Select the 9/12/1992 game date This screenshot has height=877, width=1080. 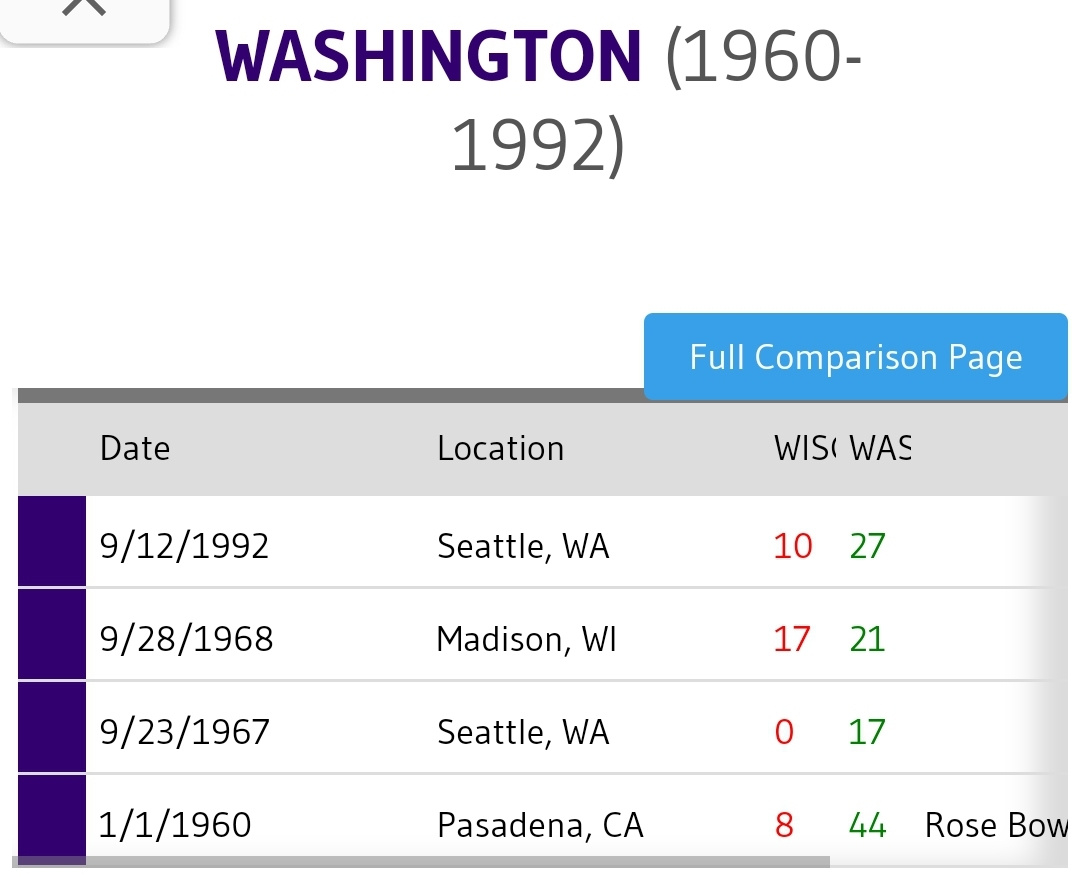pyautogui.click(x=184, y=546)
